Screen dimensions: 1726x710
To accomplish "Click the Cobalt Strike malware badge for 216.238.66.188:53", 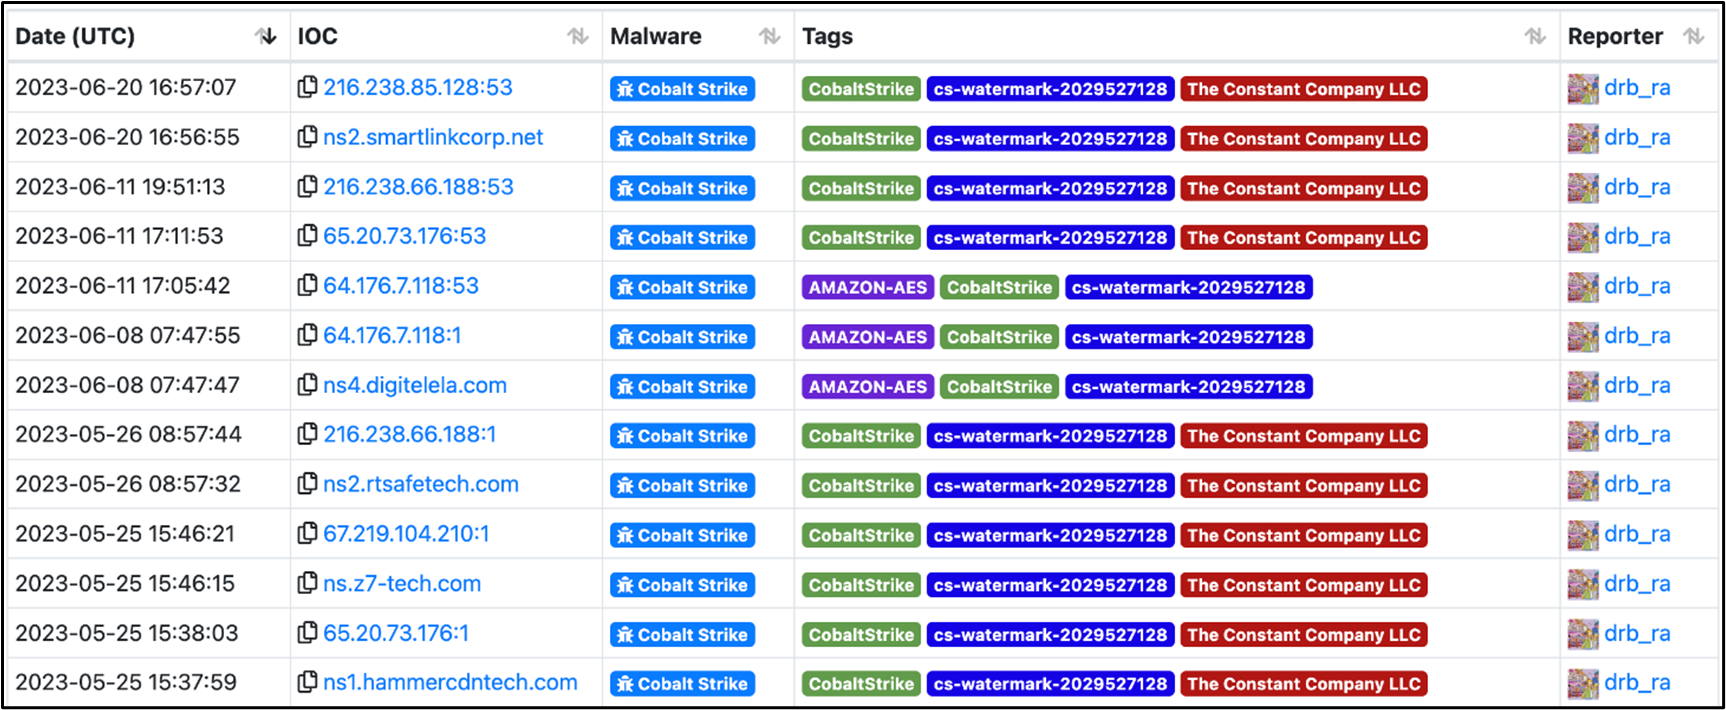I will click(x=682, y=188).
